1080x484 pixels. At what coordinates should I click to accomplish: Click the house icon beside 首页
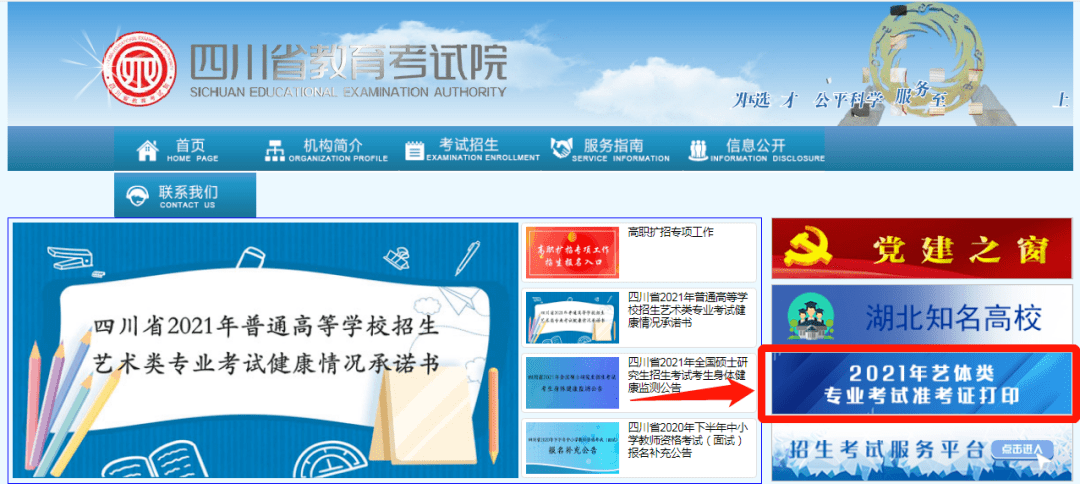pos(147,150)
